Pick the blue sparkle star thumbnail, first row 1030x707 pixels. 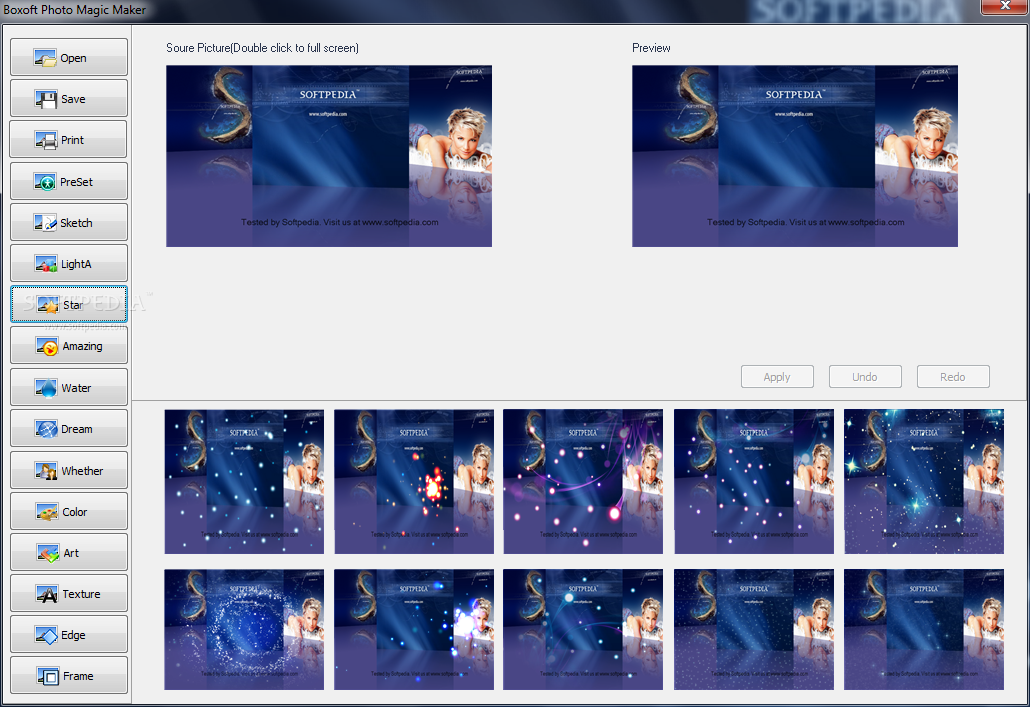[244, 482]
